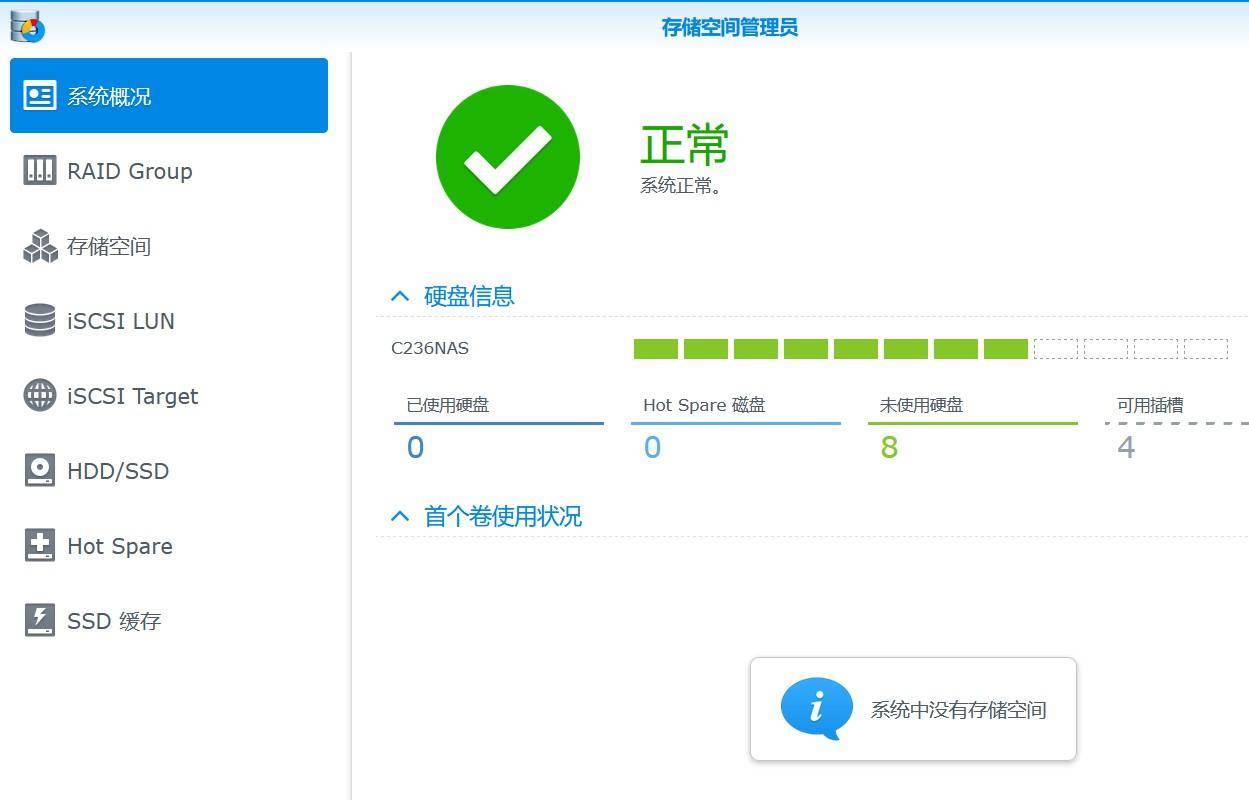Open the iSCSI Target globe icon
Image resolution: width=1249 pixels, height=800 pixels.
tap(39, 395)
